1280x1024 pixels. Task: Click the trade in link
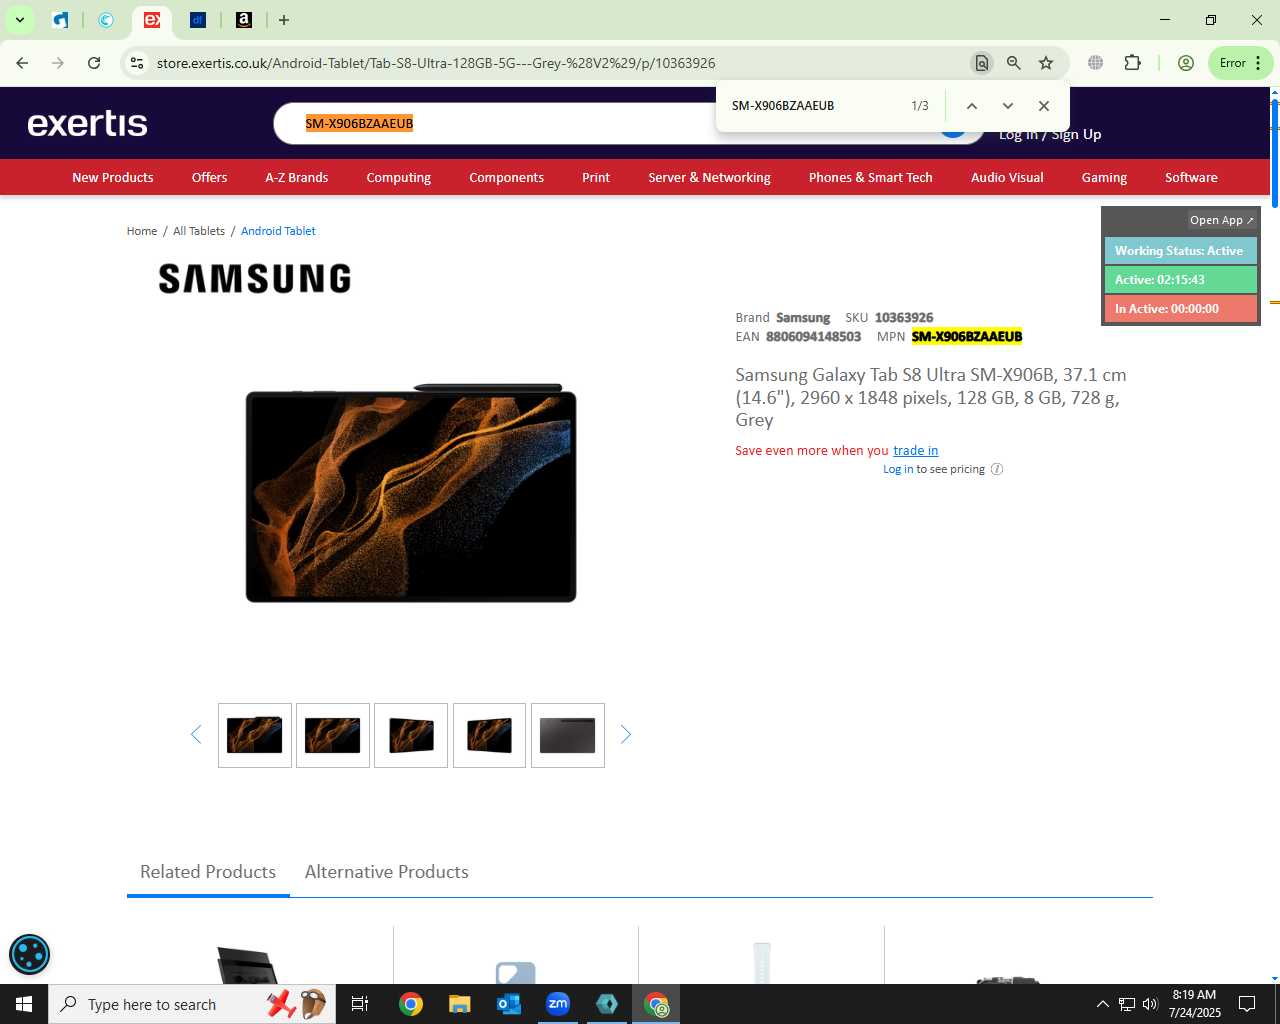[915, 451]
